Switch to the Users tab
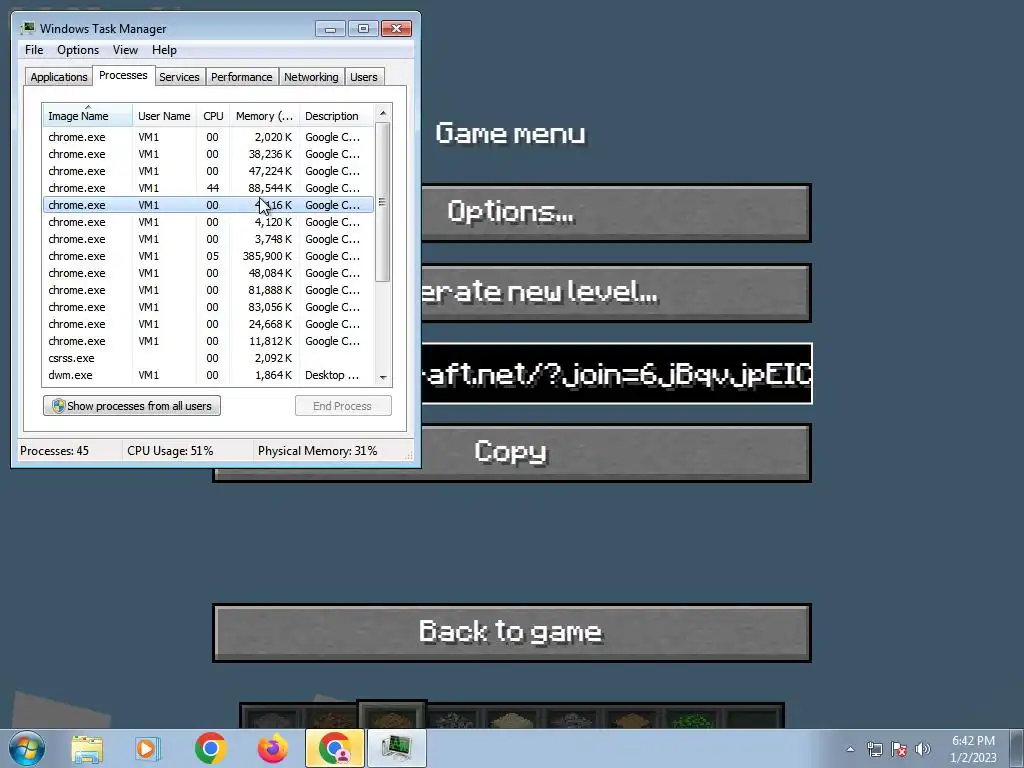 click(364, 77)
